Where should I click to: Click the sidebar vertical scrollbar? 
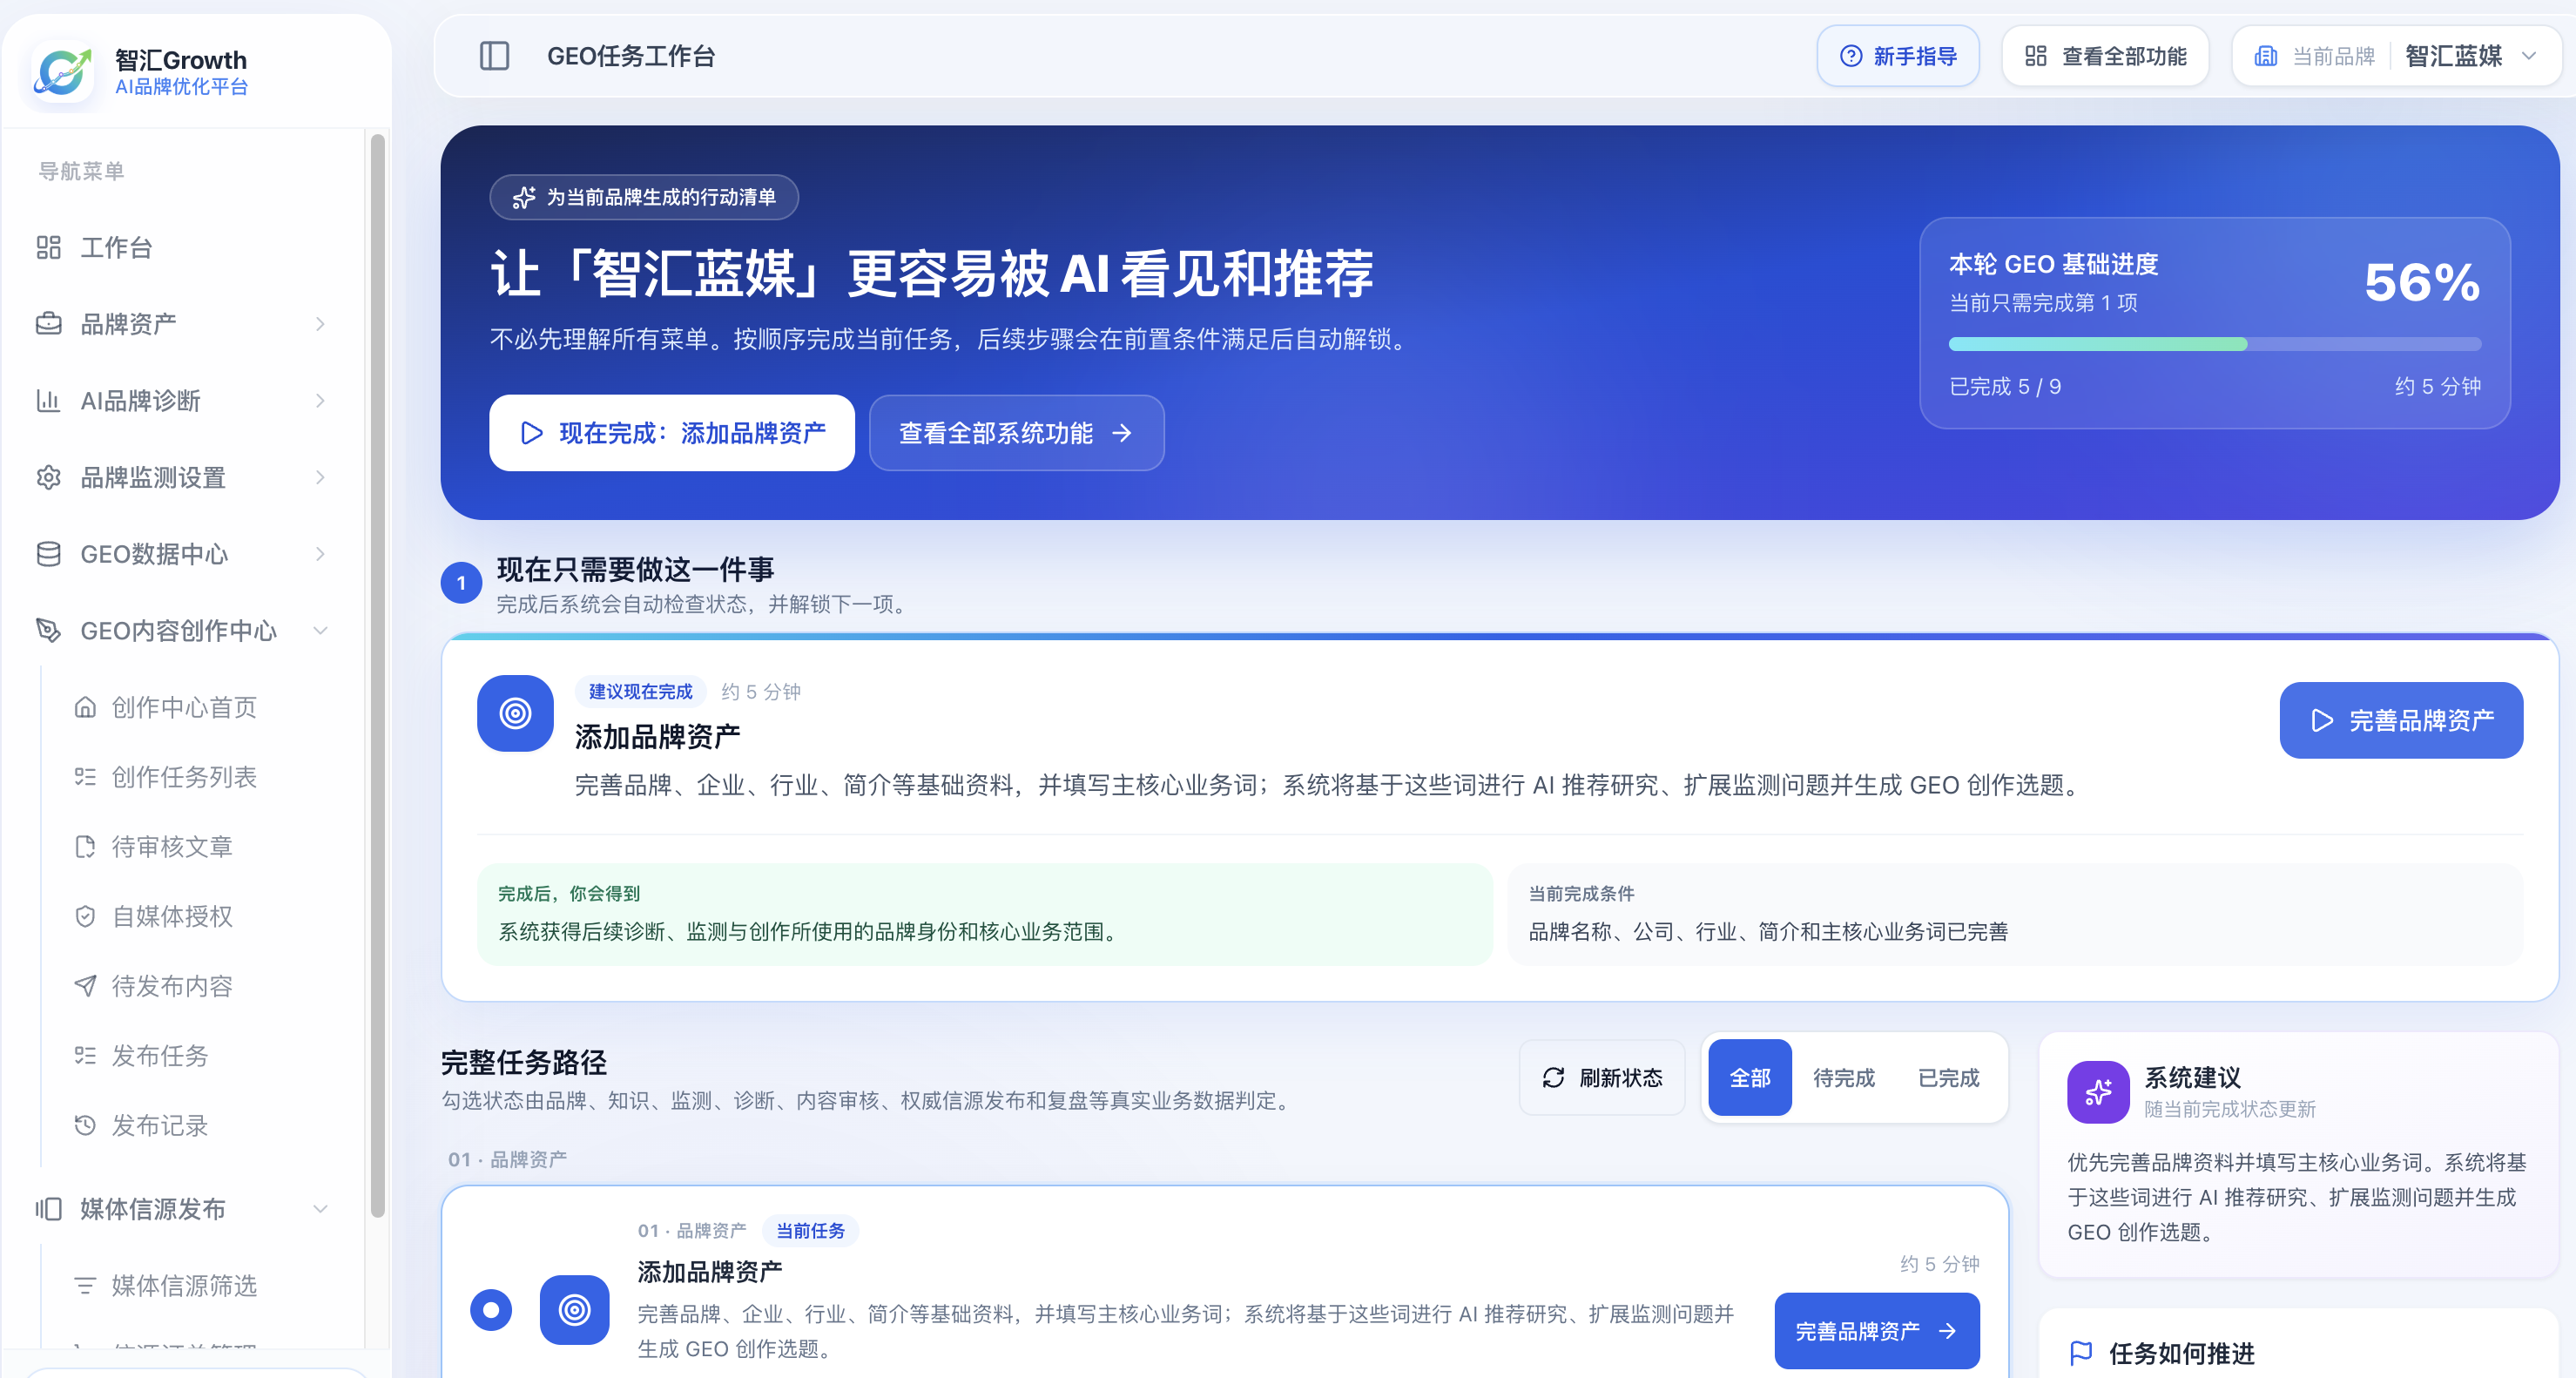(377, 676)
